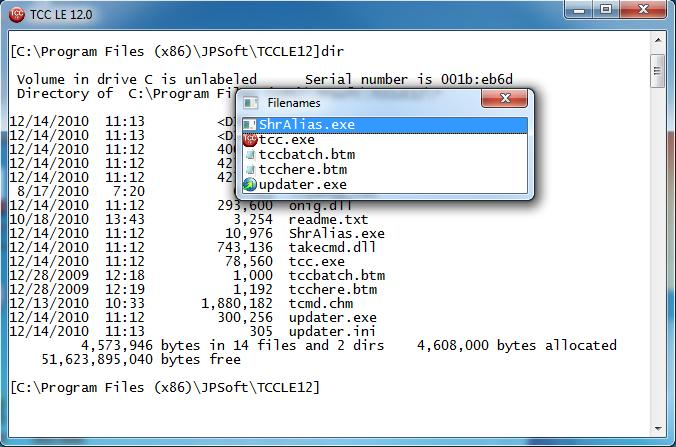The width and height of the screenshot is (676, 447).
Task: Close the TCC LE 12.0 window
Action: pos(643,9)
